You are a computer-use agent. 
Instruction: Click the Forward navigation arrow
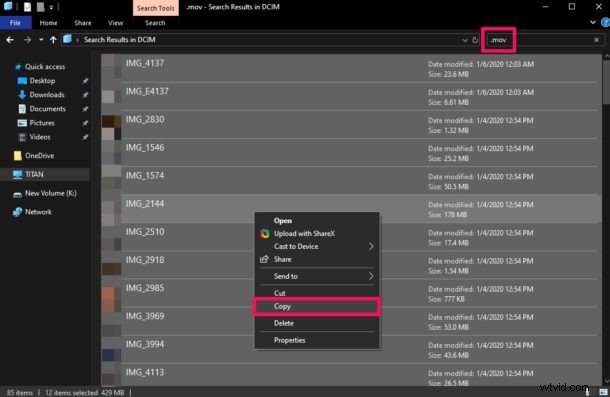[27, 40]
